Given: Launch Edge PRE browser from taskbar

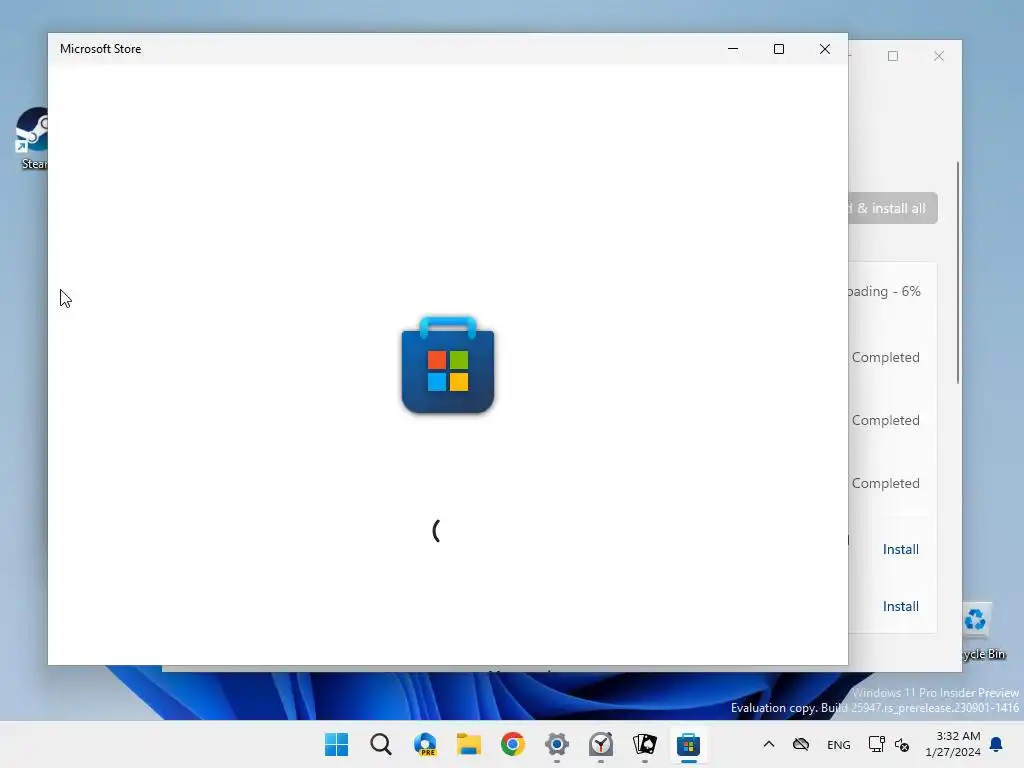Looking at the screenshot, I should coord(424,744).
